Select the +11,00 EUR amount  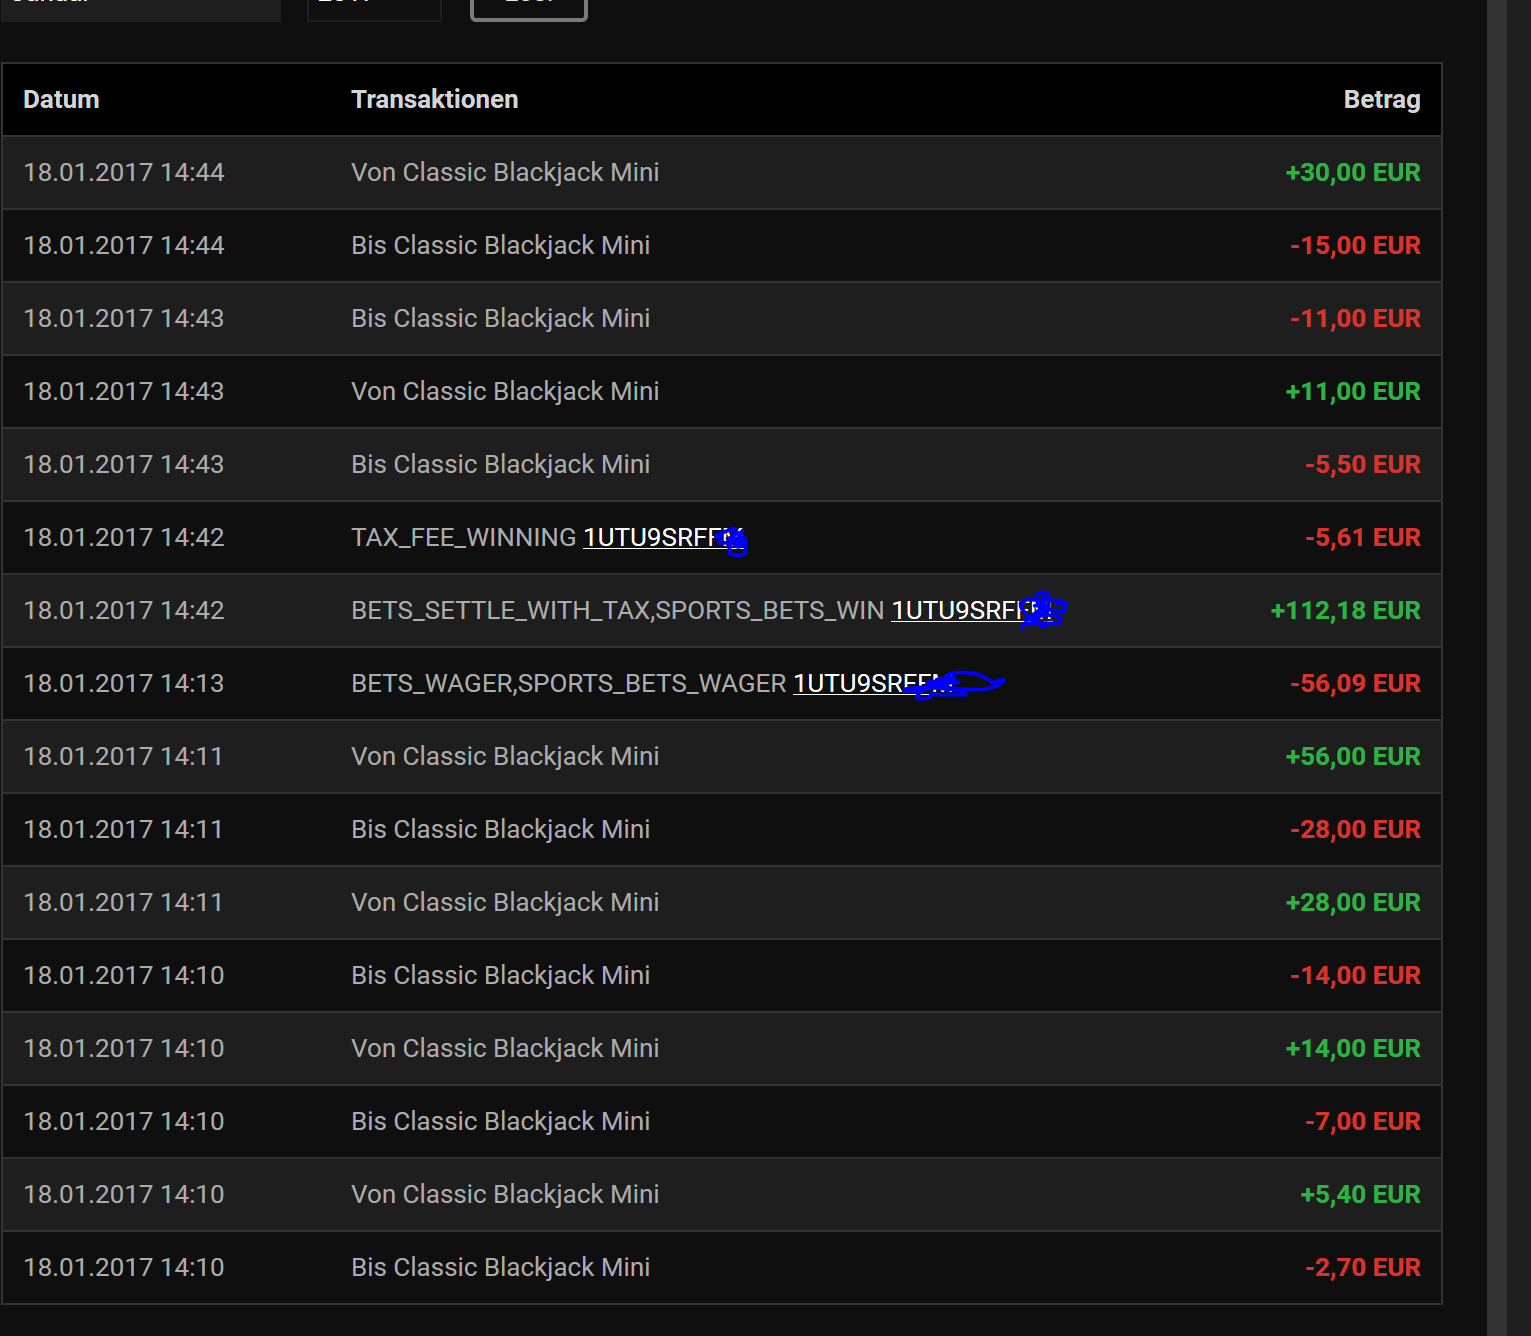pos(1353,391)
